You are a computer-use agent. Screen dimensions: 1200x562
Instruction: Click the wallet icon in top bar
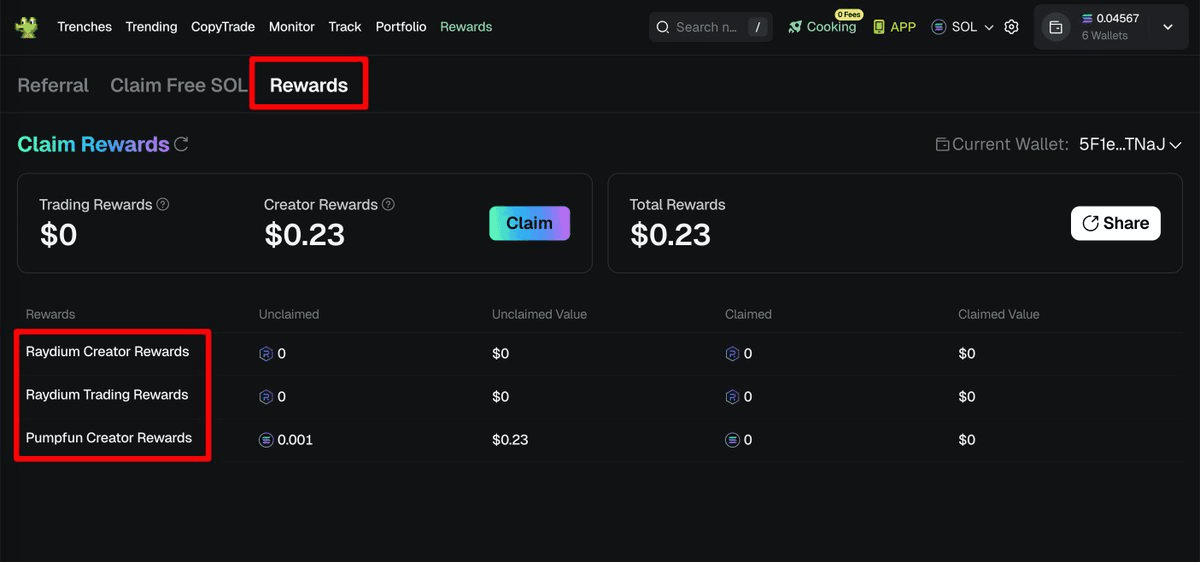(1055, 27)
